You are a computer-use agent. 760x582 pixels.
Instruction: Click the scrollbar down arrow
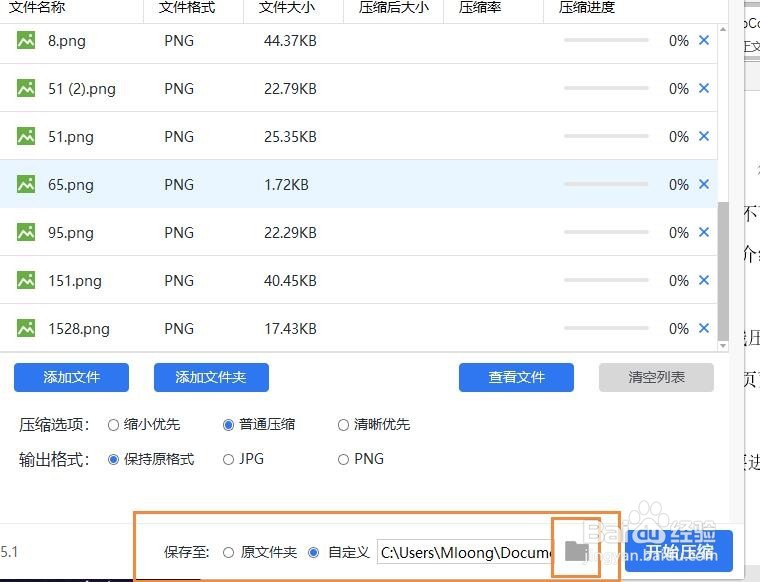[723, 346]
